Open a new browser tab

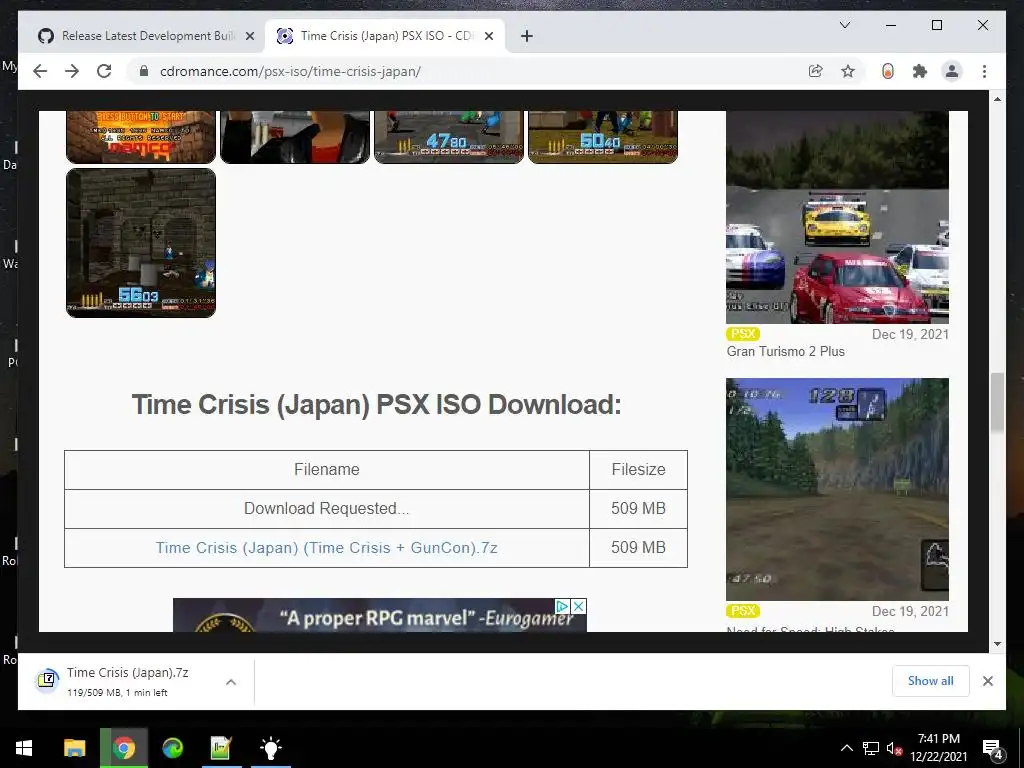(x=526, y=37)
